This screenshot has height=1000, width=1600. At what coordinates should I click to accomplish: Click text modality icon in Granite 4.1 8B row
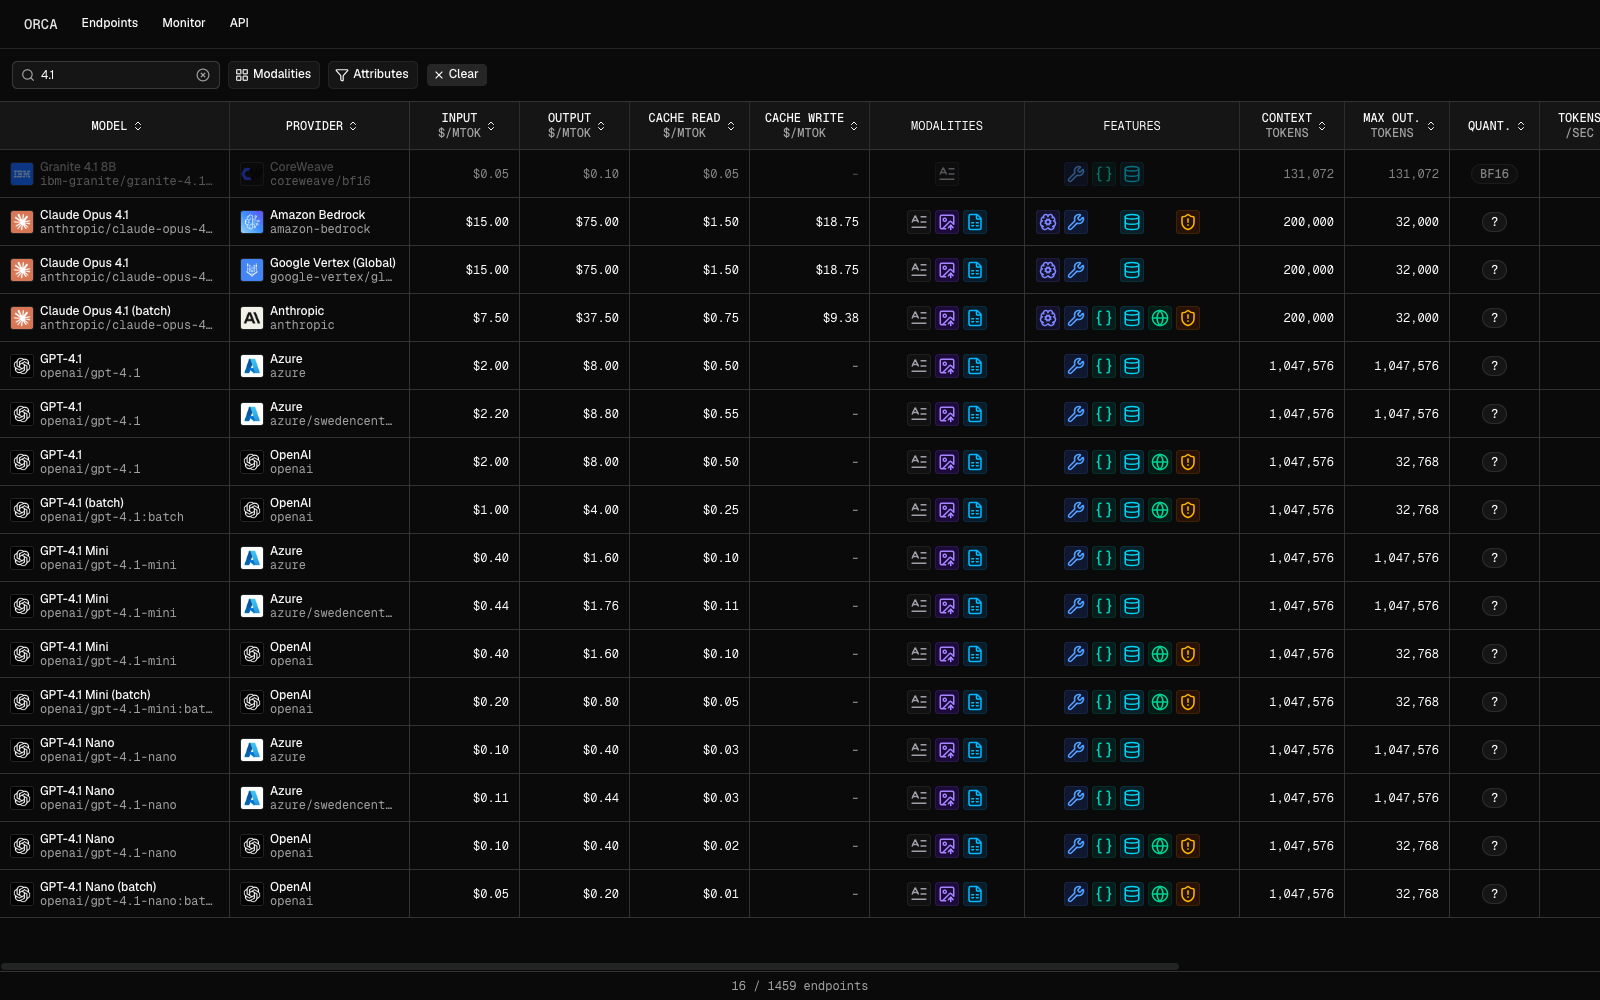947,174
